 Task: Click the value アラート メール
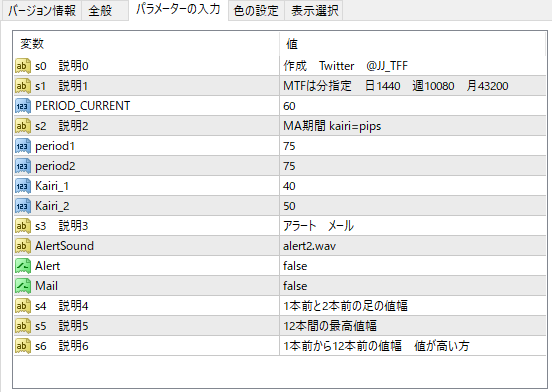click(319, 226)
